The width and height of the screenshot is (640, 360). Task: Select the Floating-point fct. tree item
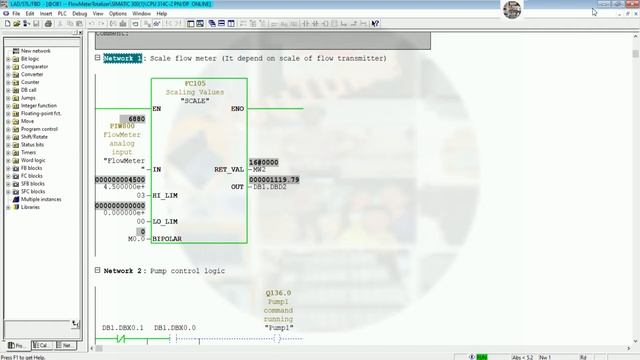(x=41, y=113)
